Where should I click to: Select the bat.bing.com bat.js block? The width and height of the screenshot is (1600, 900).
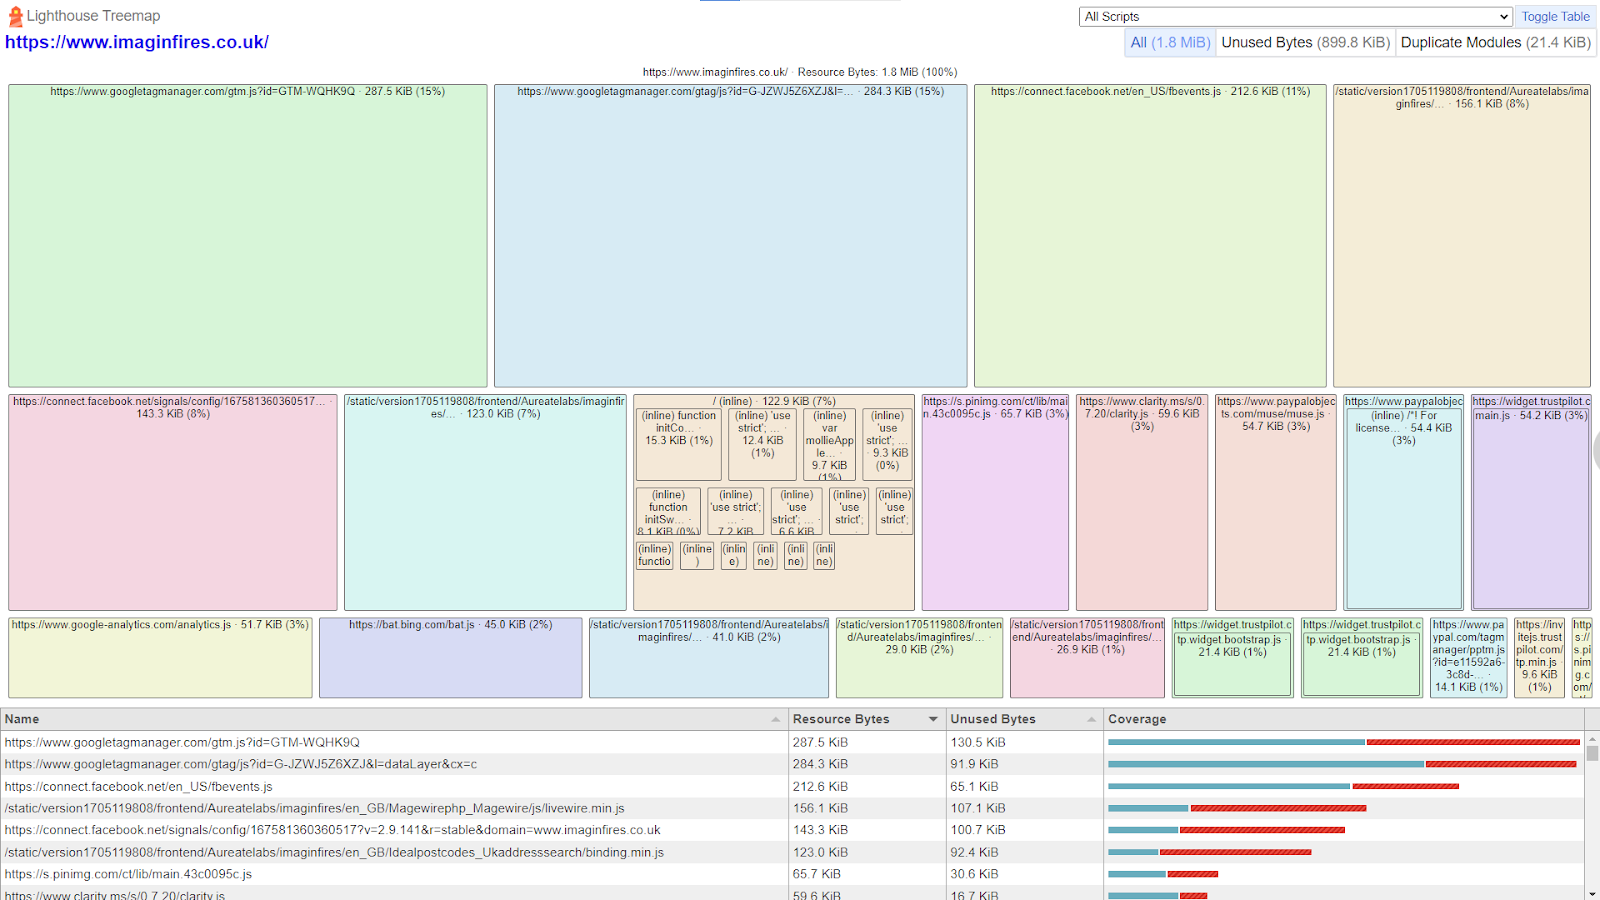pyautogui.click(x=451, y=658)
